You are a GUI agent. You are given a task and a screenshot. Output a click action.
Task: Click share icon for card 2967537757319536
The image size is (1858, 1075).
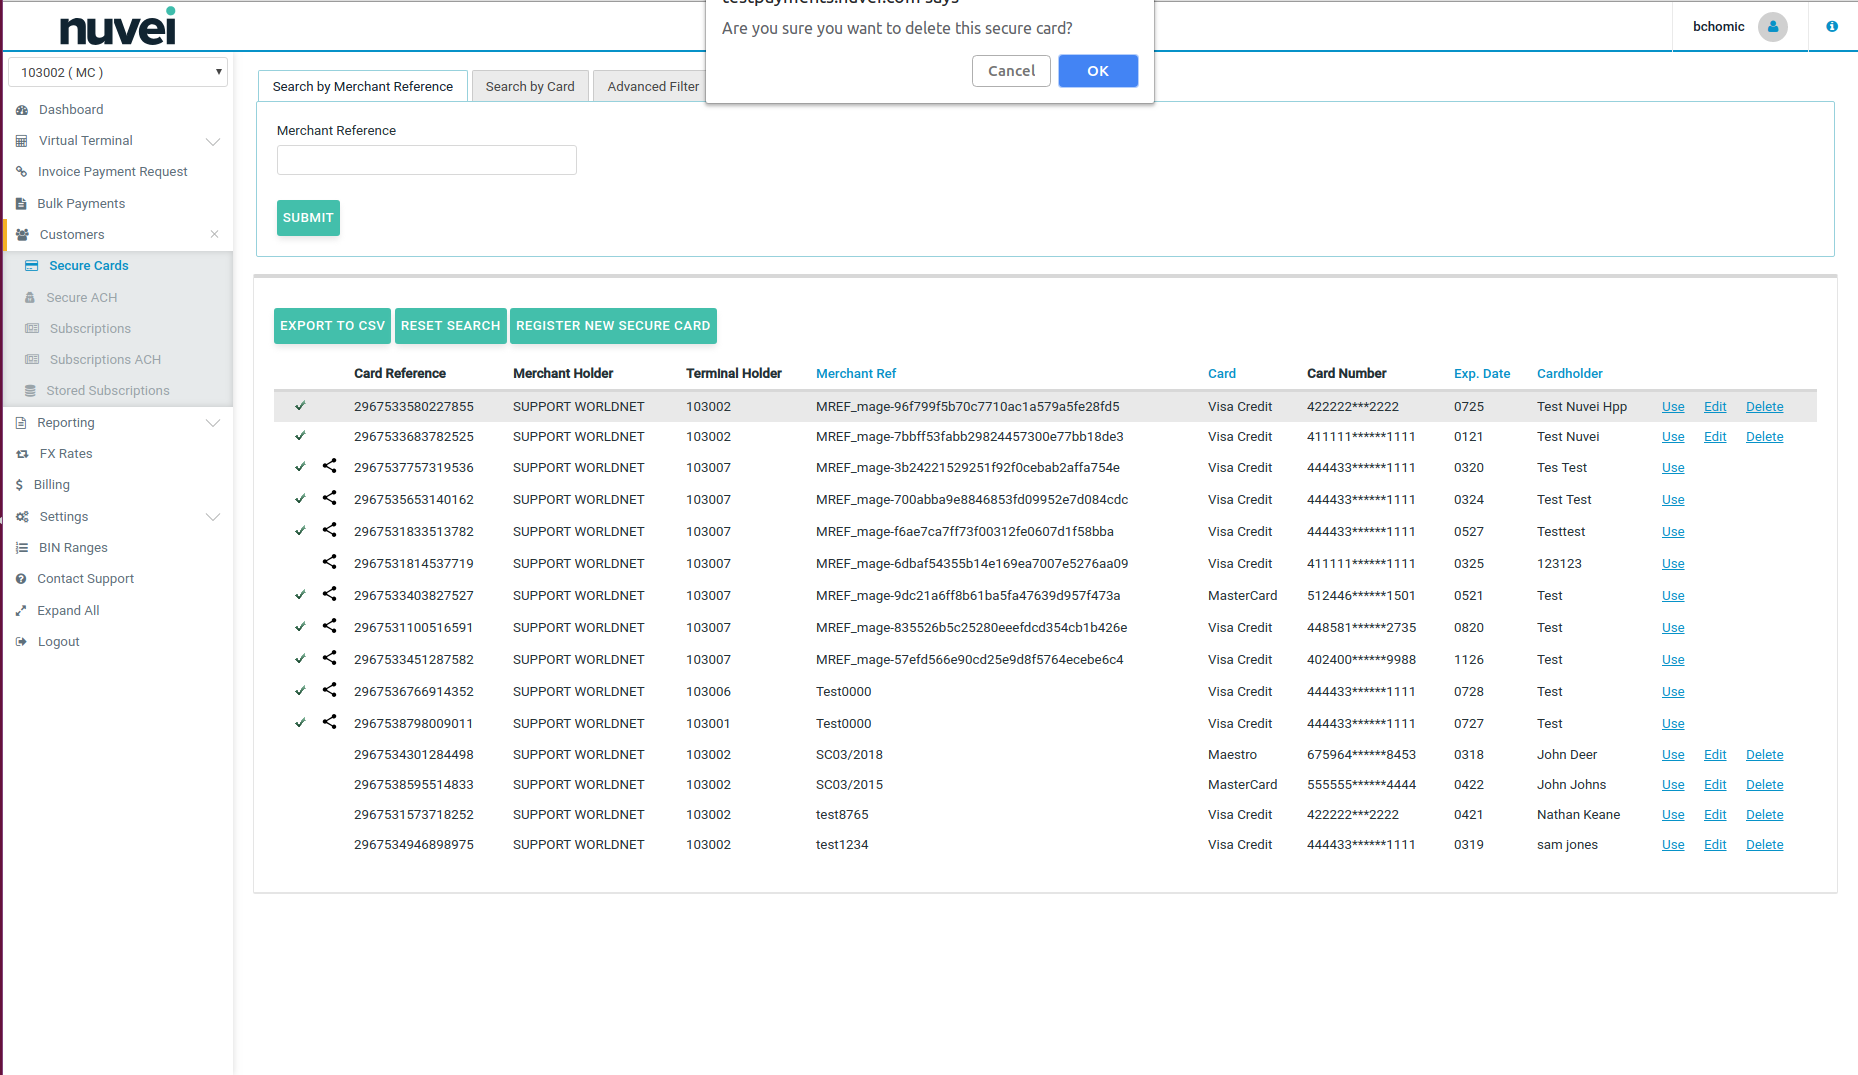[329, 466]
